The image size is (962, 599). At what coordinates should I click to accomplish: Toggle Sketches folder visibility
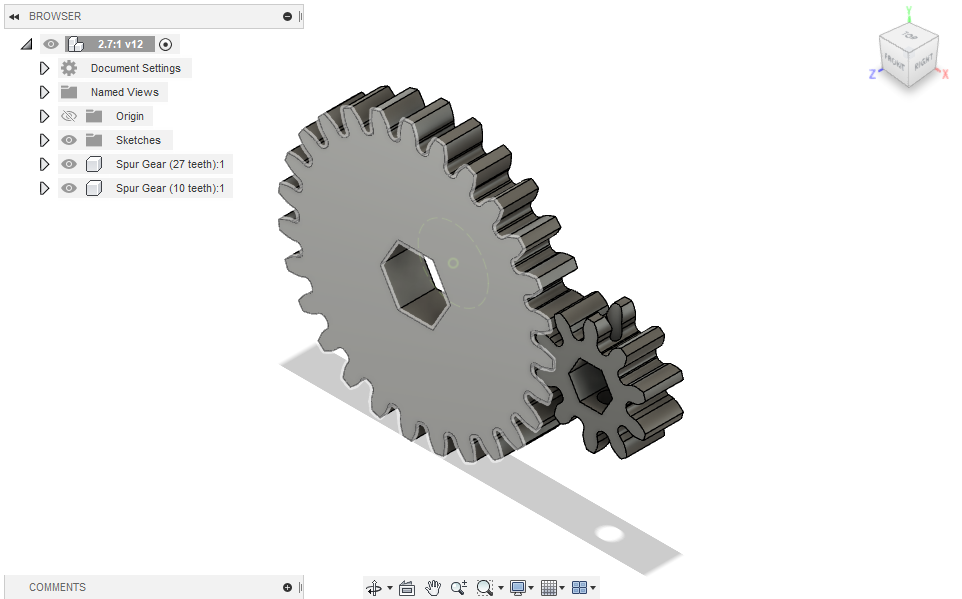coord(68,140)
